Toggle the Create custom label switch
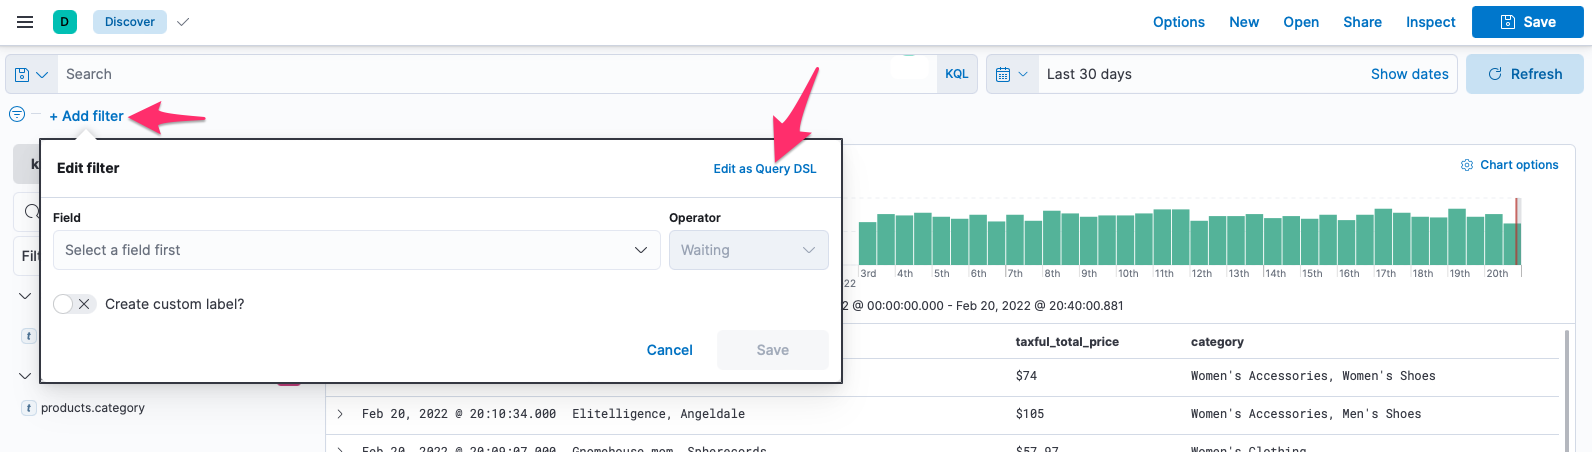 coord(74,304)
